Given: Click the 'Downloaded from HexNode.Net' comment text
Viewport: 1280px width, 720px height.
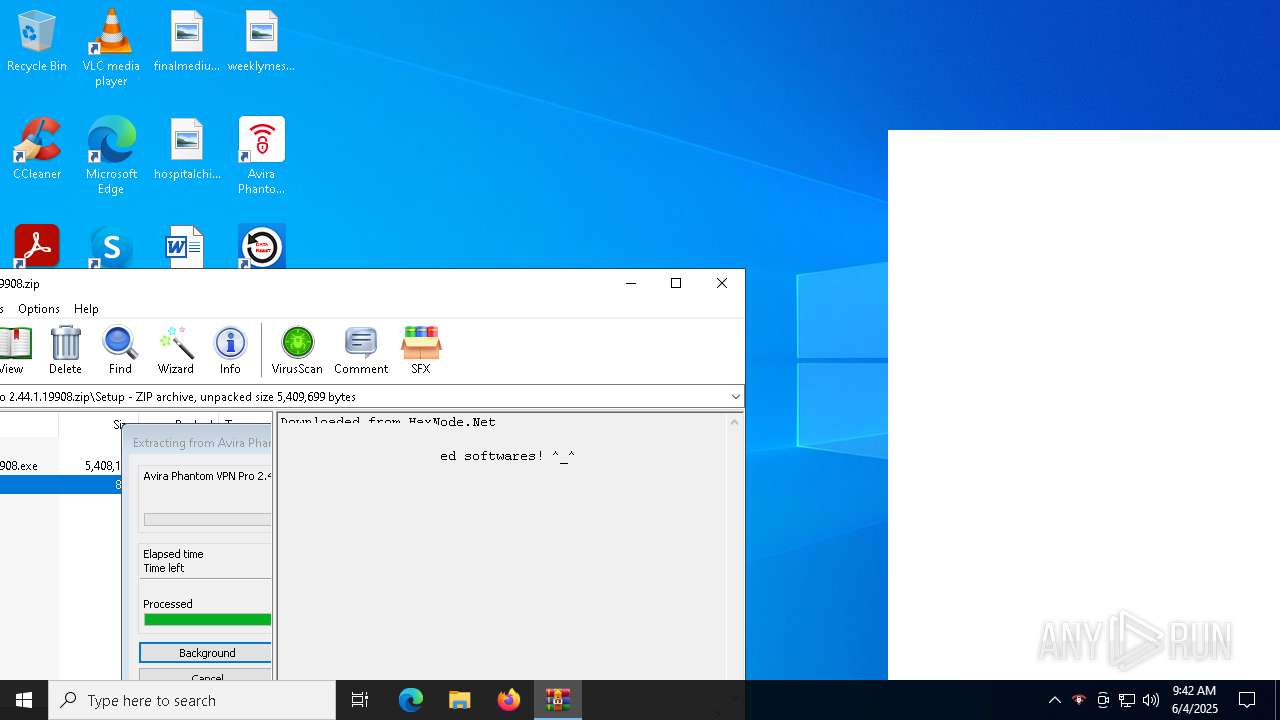Looking at the screenshot, I should pyautogui.click(x=388, y=421).
